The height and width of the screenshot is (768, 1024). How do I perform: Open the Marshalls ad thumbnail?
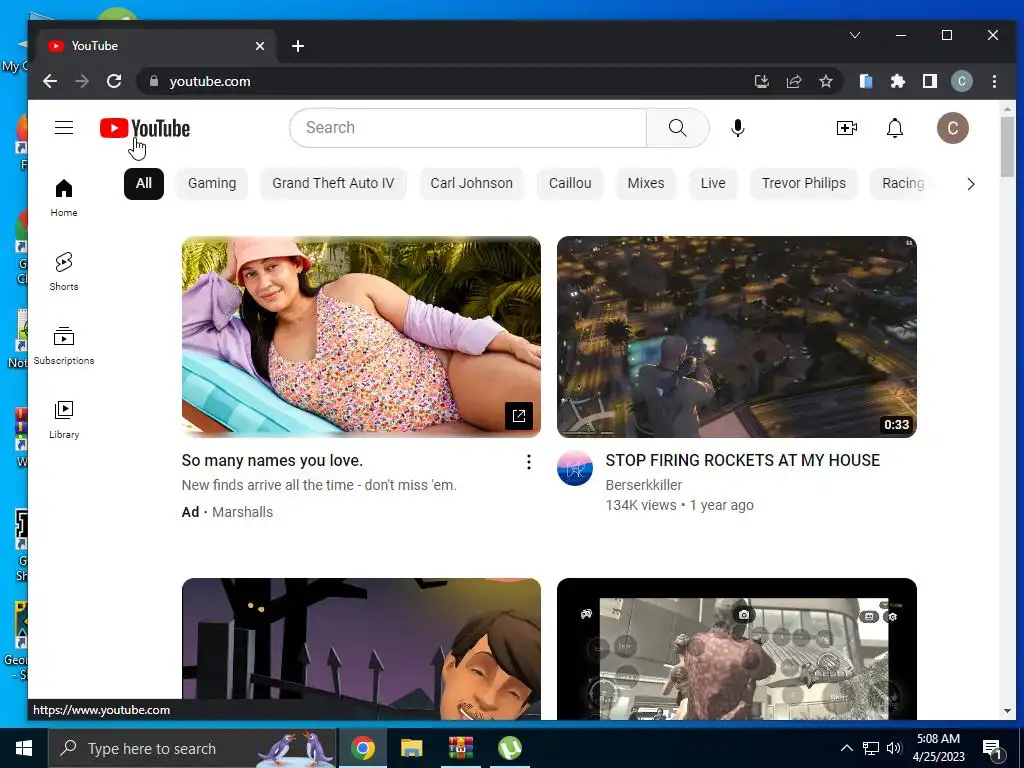coord(361,337)
